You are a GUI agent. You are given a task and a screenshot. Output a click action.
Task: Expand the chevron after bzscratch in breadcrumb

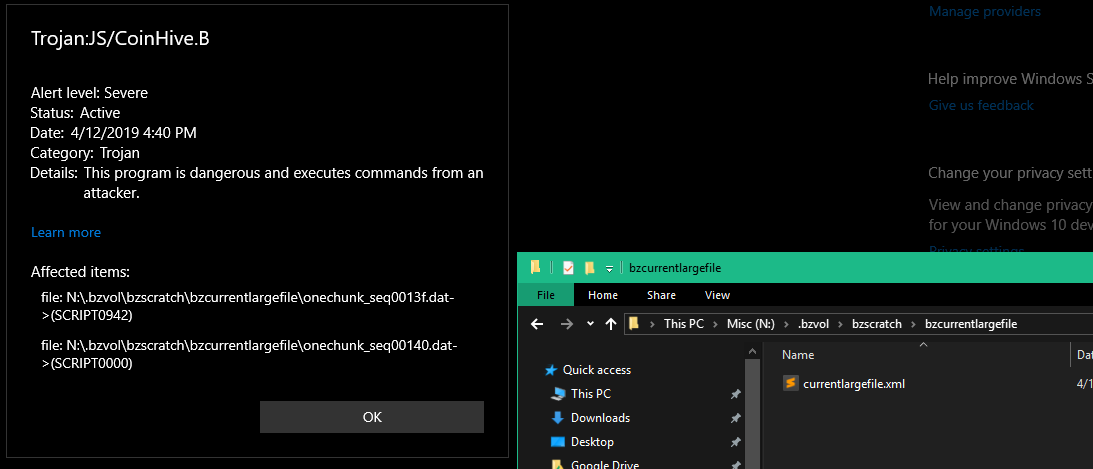coord(913,324)
